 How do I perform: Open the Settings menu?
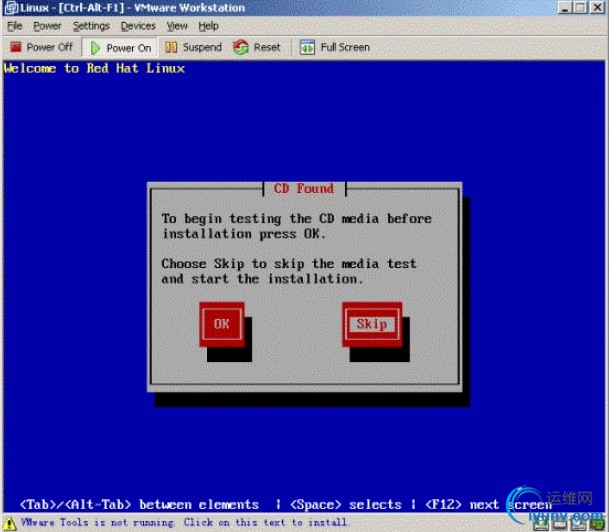(x=91, y=26)
